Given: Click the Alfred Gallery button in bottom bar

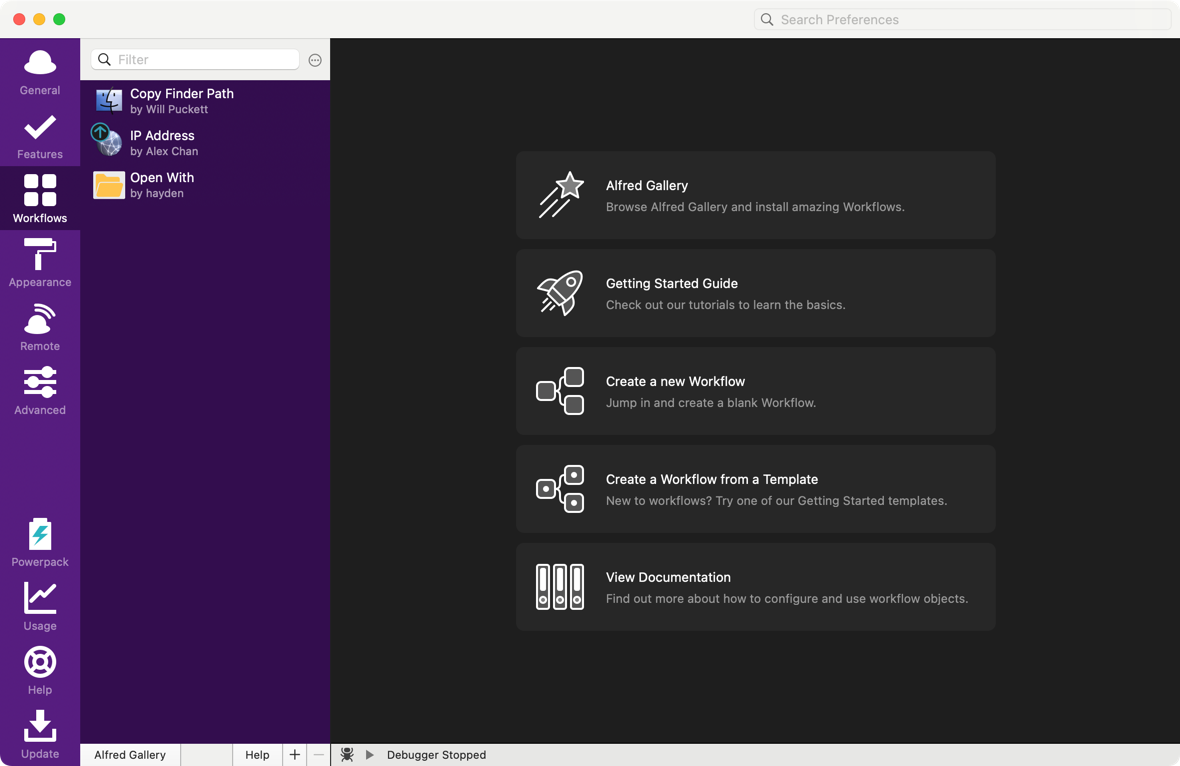Looking at the screenshot, I should (x=130, y=755).
